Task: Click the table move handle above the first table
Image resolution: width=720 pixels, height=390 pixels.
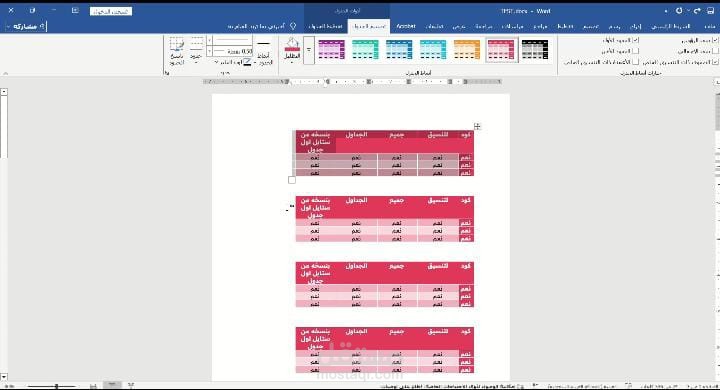Action: tap(477, 126)
